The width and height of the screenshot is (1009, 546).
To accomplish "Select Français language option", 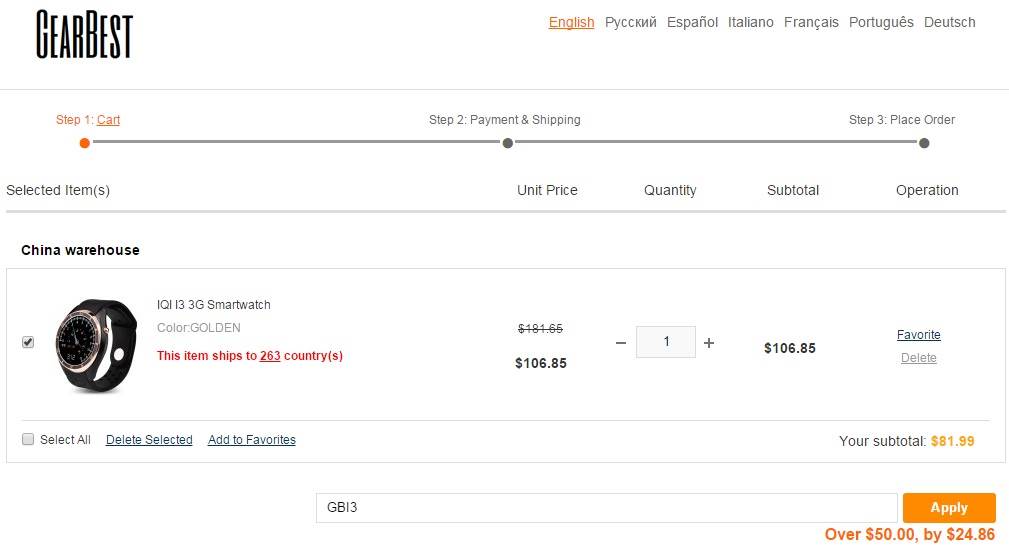I will [811, 22].
